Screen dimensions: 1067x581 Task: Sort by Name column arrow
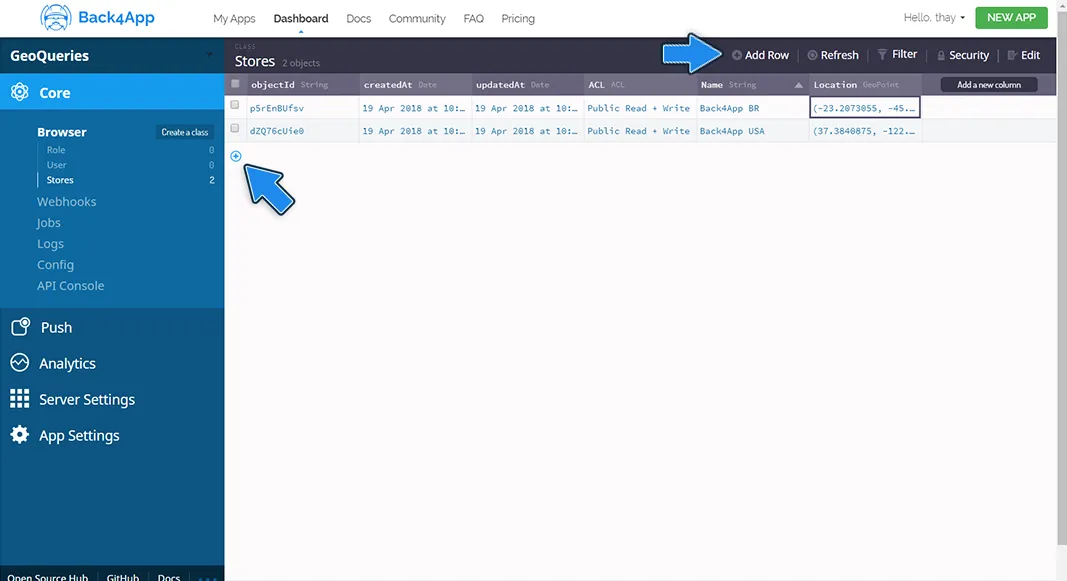point(798,85)
